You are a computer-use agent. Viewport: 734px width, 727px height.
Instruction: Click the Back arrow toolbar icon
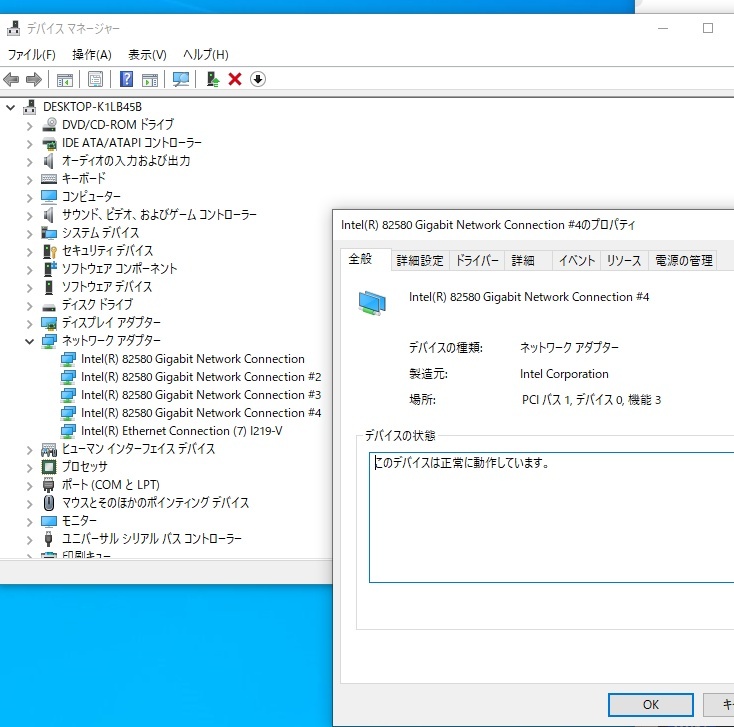(x=11, y=80)
